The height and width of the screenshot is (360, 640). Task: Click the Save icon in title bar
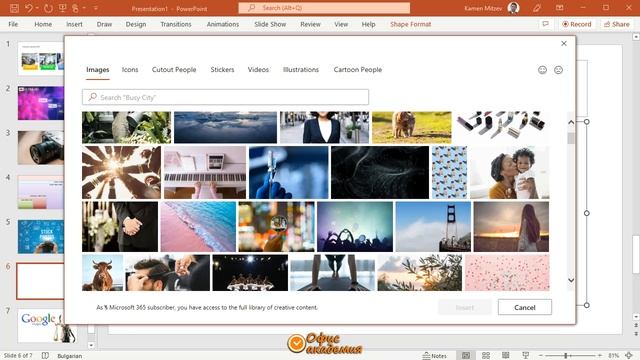tap(14, 8)
